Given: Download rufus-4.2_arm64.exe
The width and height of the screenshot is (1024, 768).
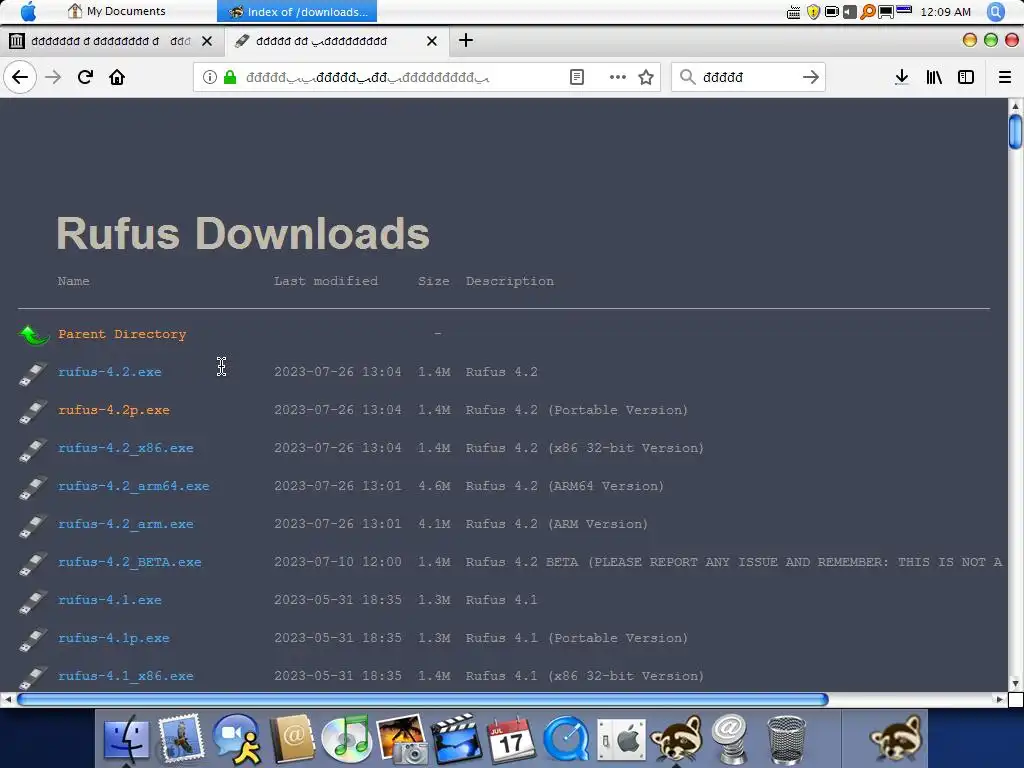Looking at the screenshot, I should (134, 485).
